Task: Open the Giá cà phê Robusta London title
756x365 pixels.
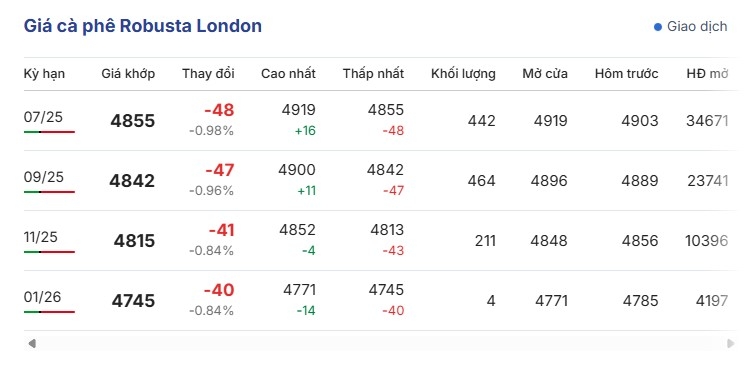Action: coord(143,26)
